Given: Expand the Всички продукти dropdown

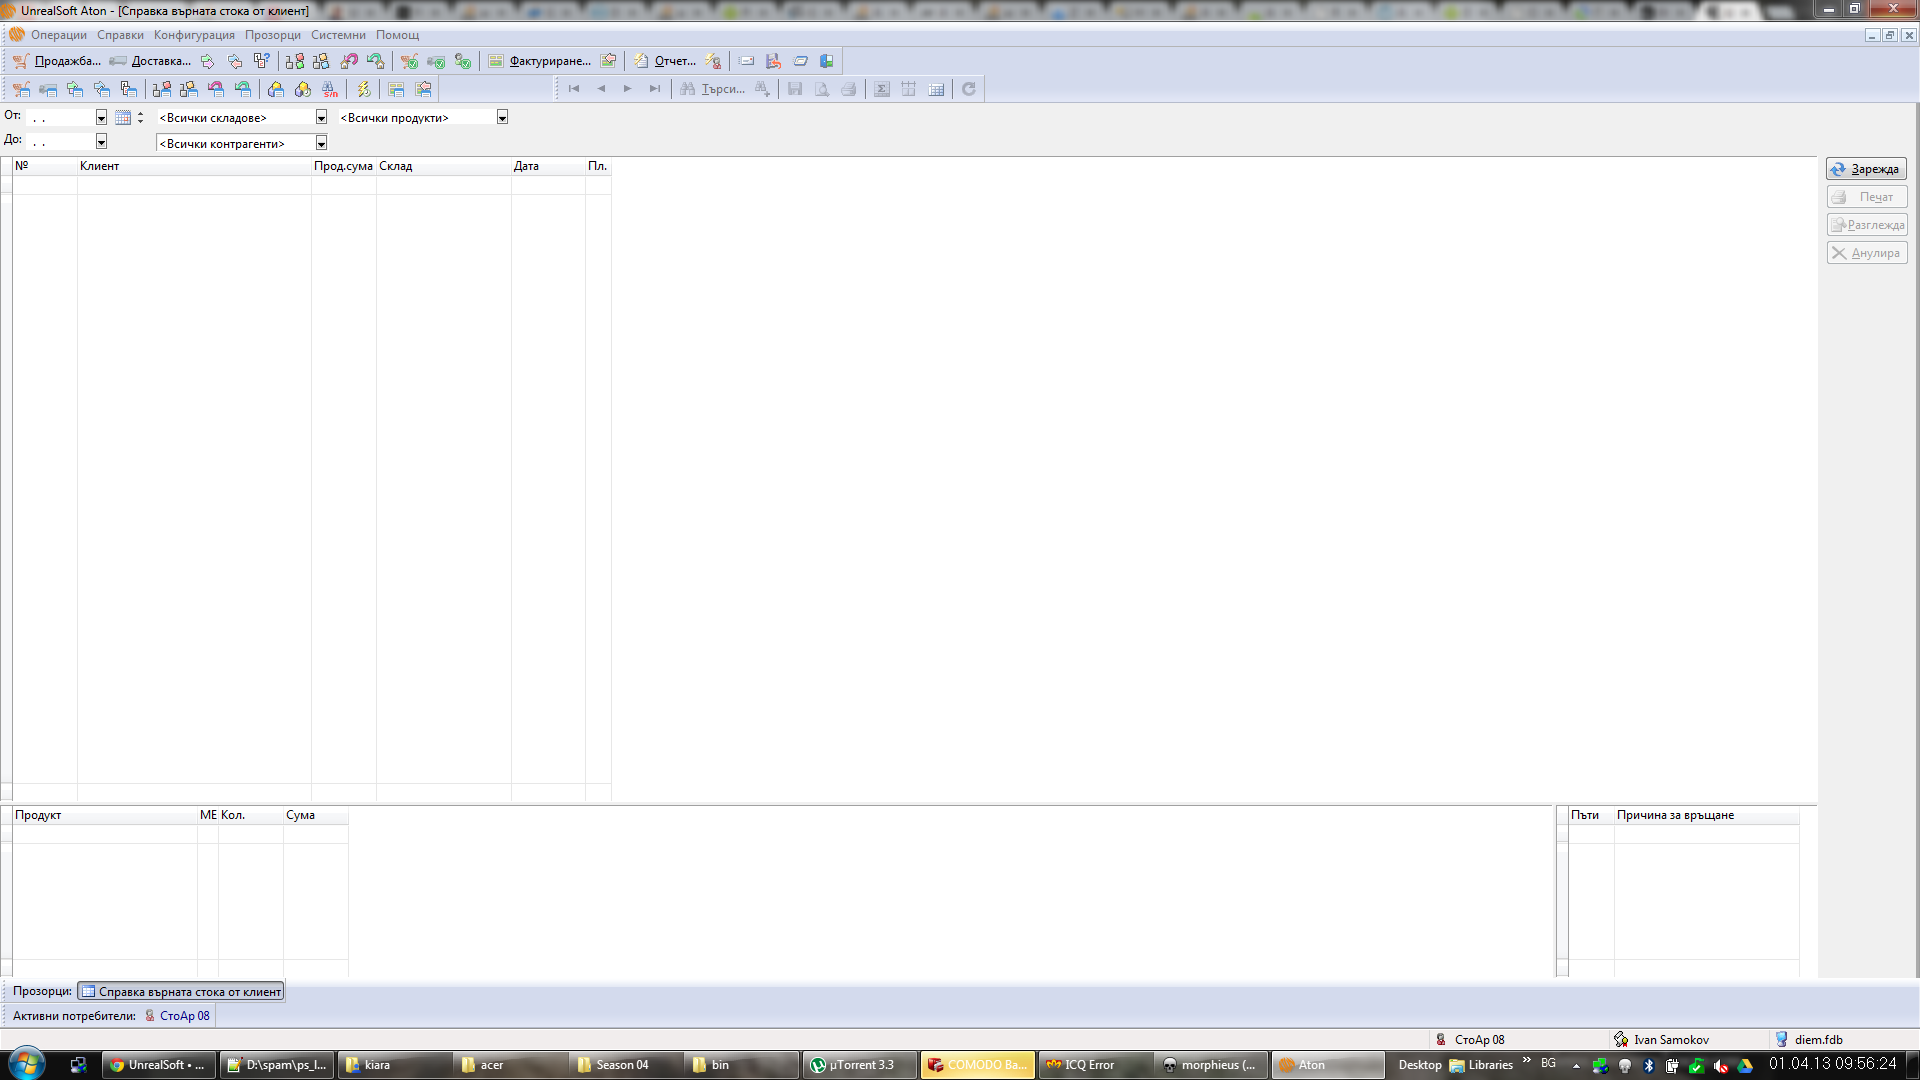Looking at the screenshot, I should [502, 117].
